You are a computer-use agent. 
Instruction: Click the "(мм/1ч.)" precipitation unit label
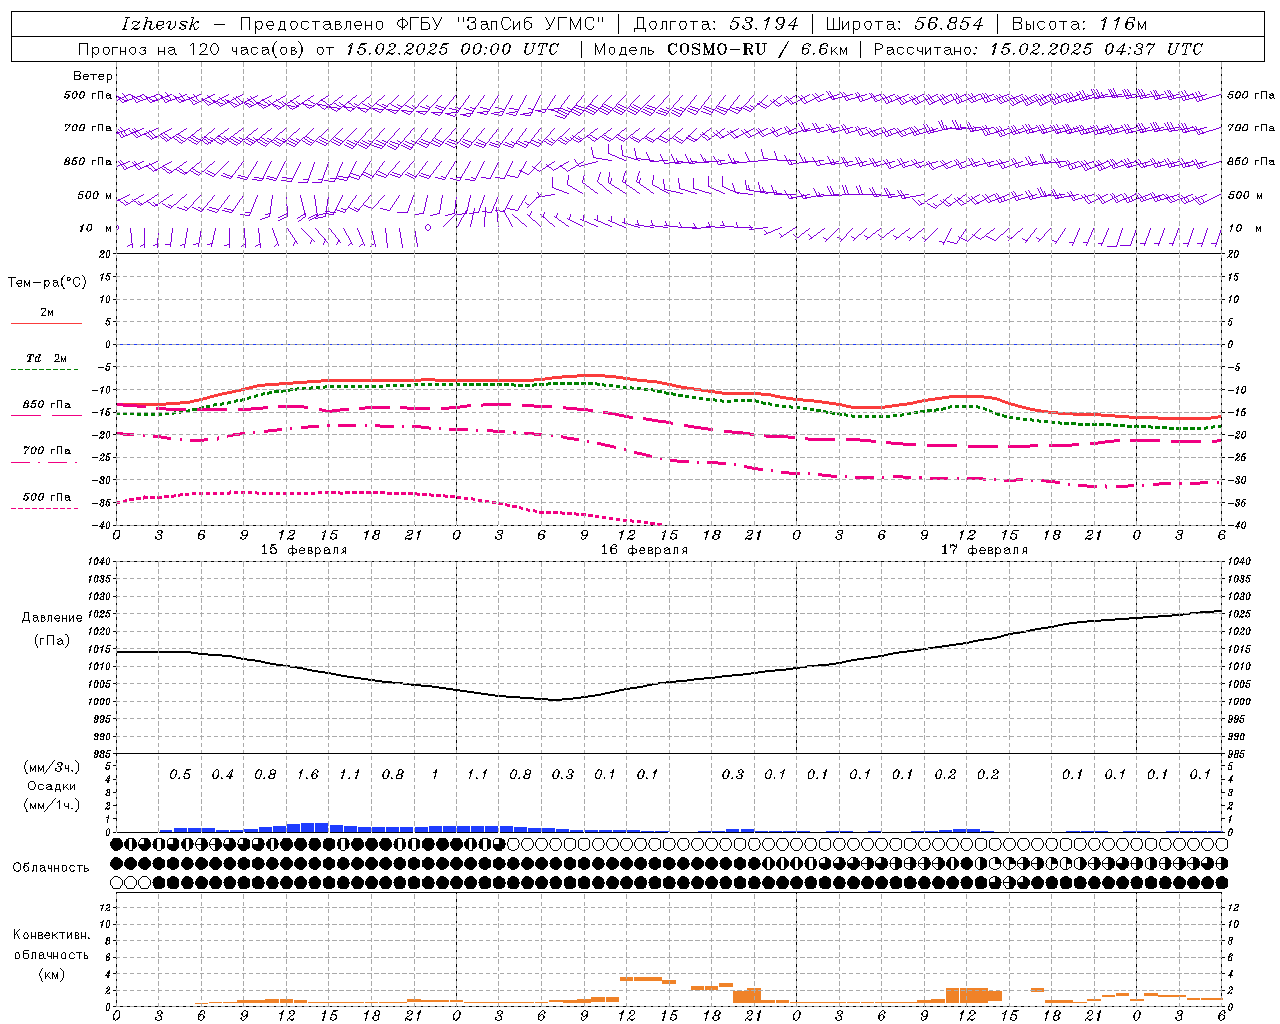[x=52, y=805]
